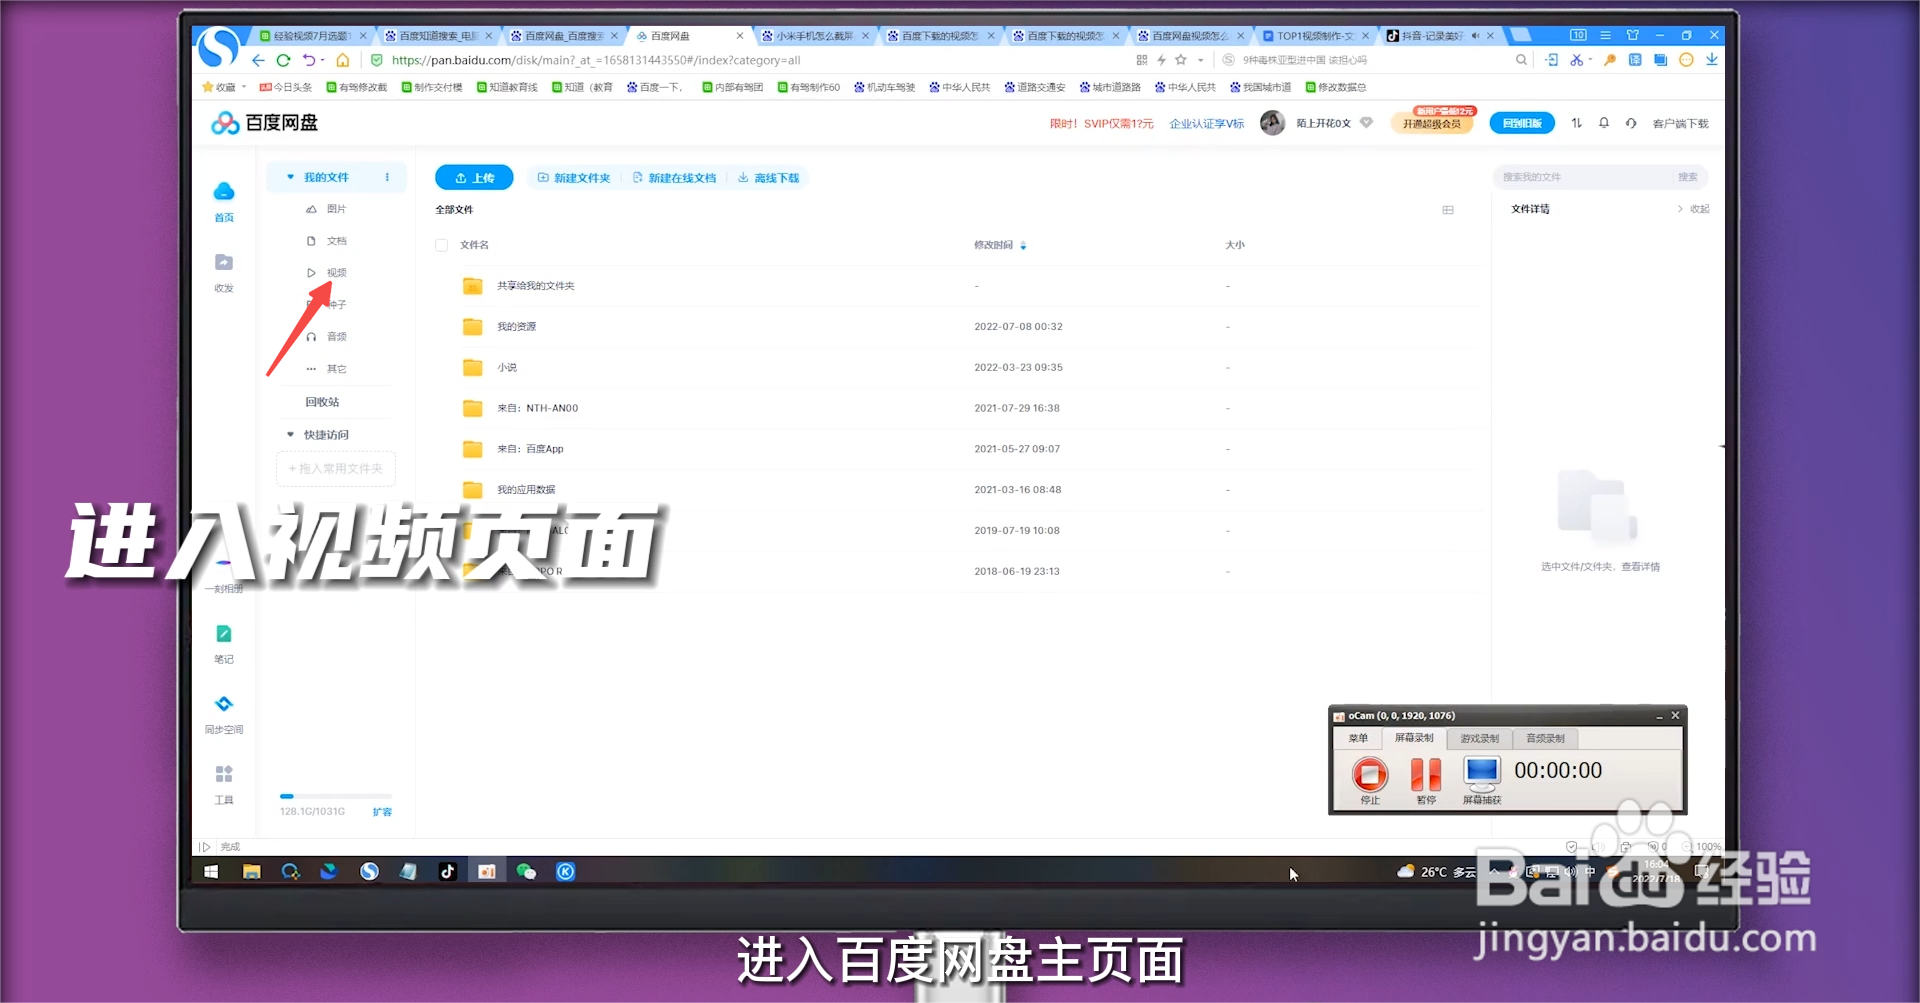
Task: Open the TikTok app in taskbar
Action: 447,872
